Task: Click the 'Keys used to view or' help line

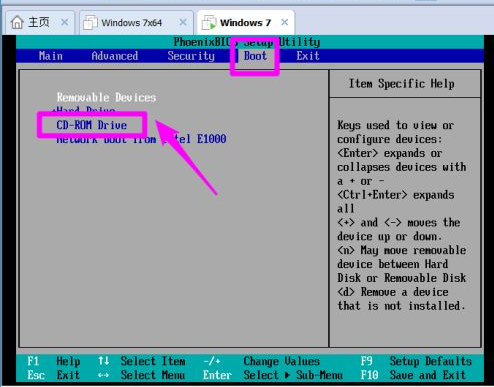Action: pyautogui.click(x=395, y=125)
